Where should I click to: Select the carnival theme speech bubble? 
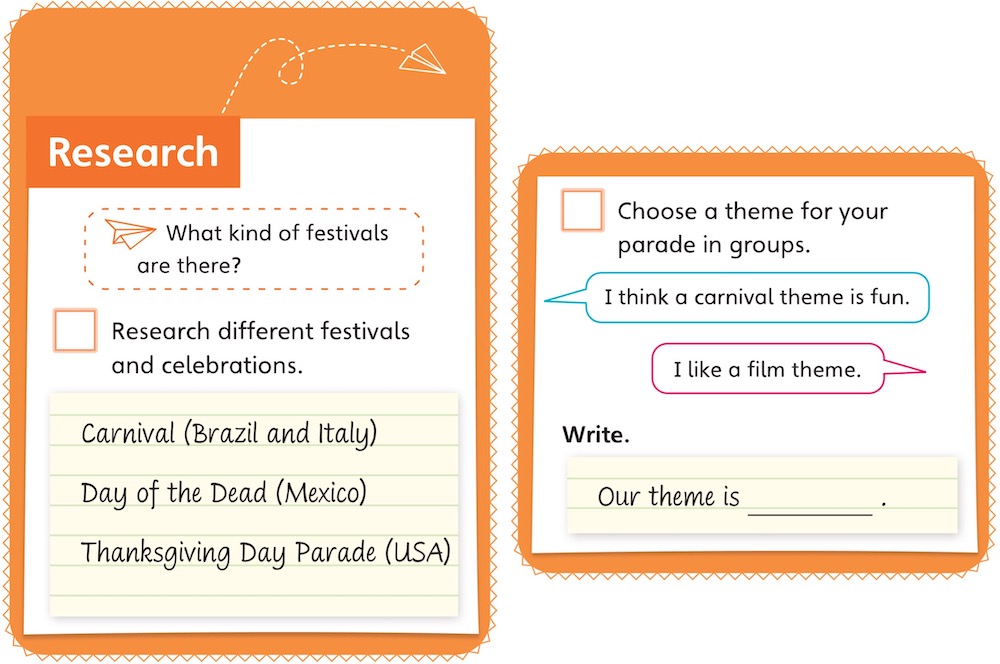[756, 297]
